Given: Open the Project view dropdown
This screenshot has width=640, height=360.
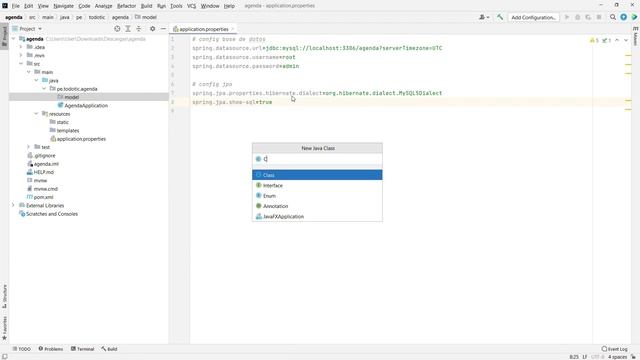Looking at the screenshot, I should (x=30, y=29).
